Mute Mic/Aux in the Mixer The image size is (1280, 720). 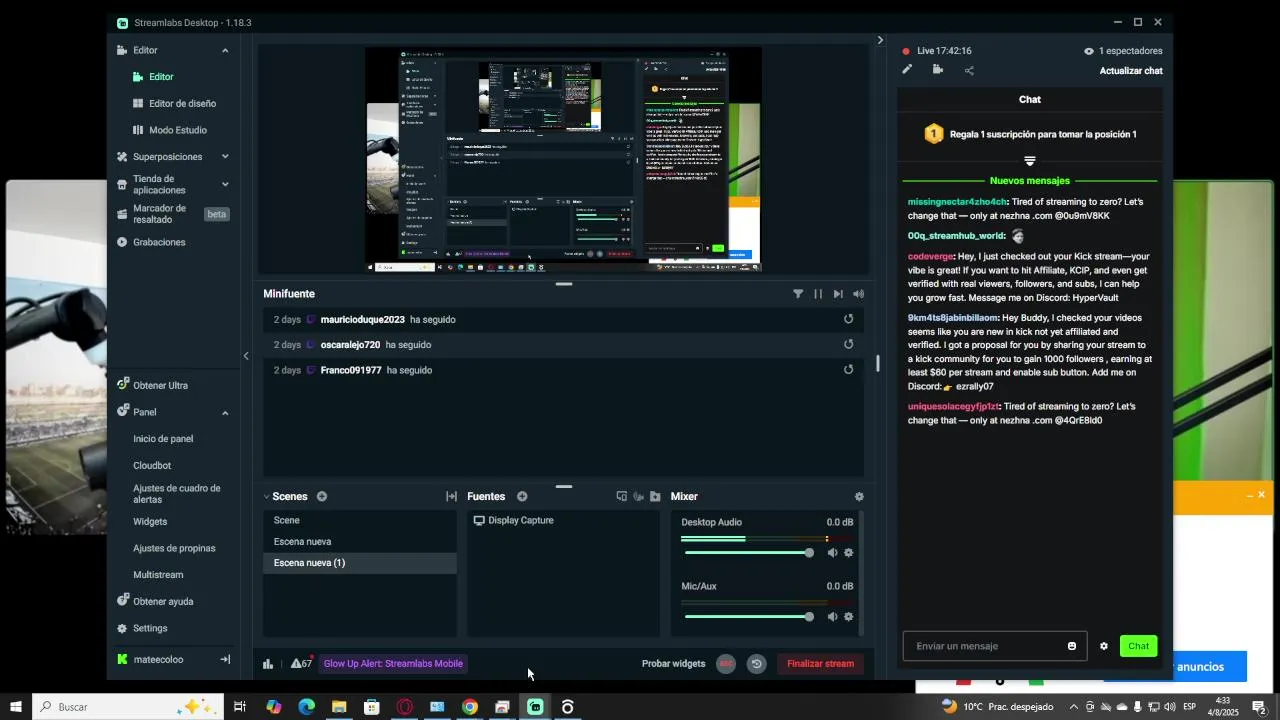832,617
